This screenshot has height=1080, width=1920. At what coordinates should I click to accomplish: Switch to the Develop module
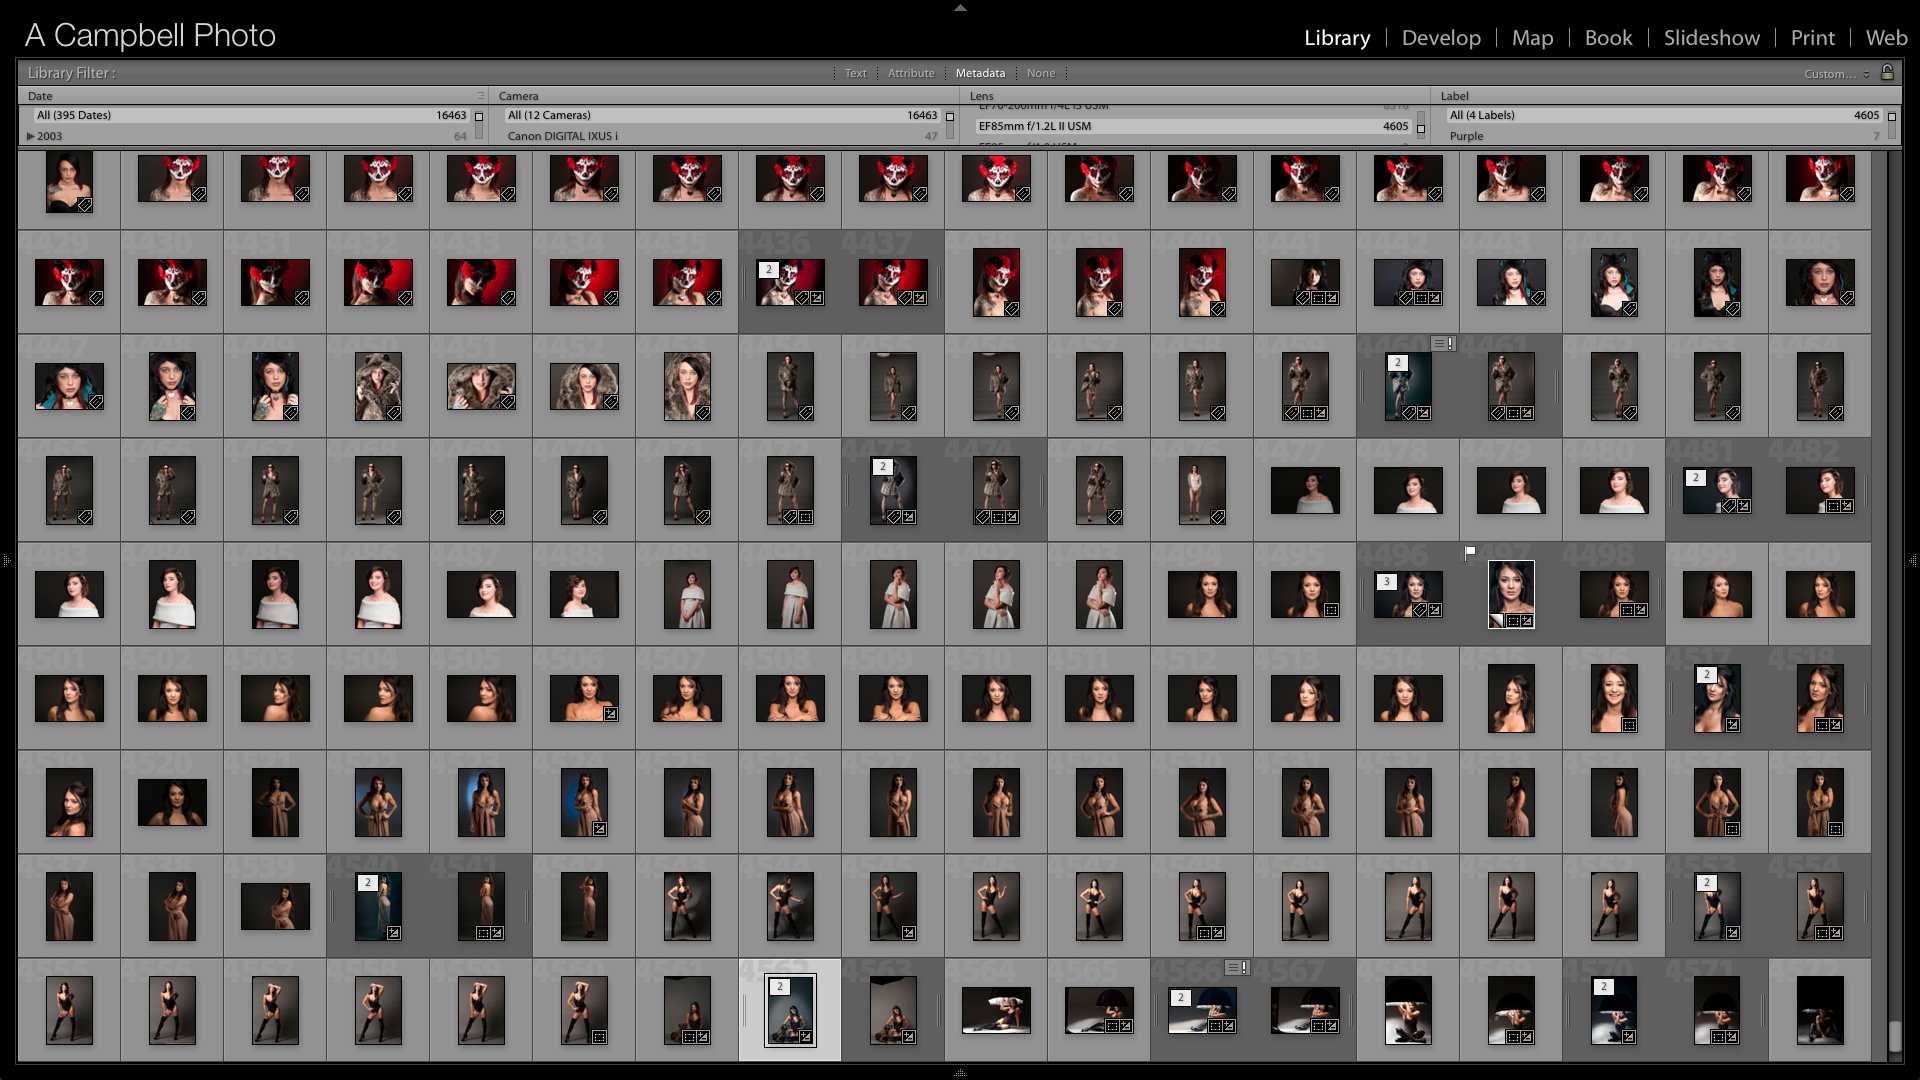click(x=1440, y=38)
